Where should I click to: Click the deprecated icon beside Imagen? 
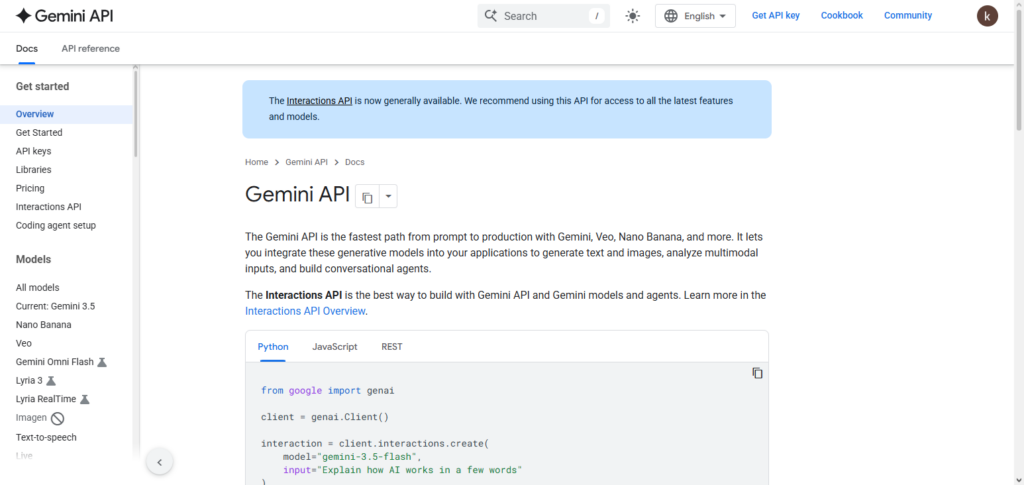(x=57, y=418)
